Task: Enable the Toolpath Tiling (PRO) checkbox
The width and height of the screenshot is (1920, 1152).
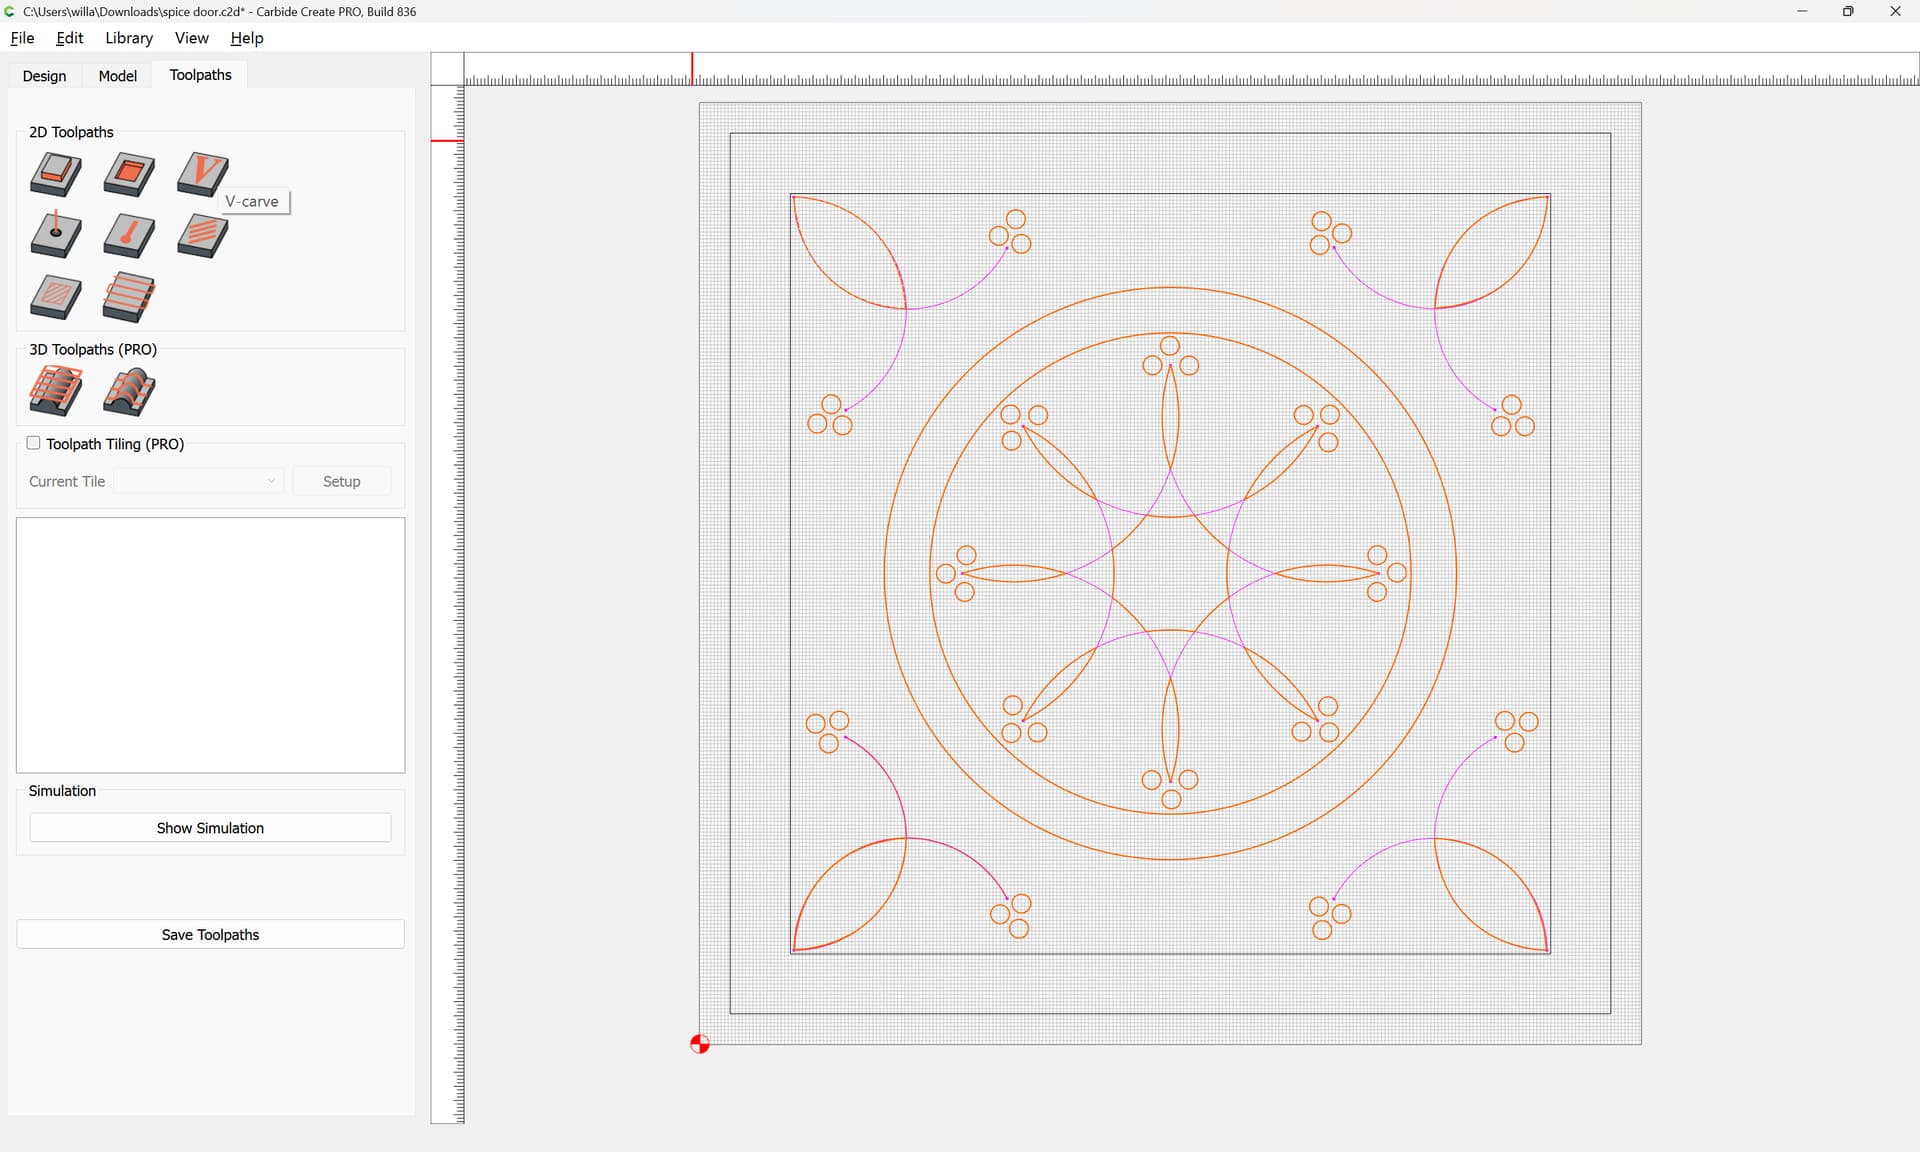Action: [x=33, y=443]
